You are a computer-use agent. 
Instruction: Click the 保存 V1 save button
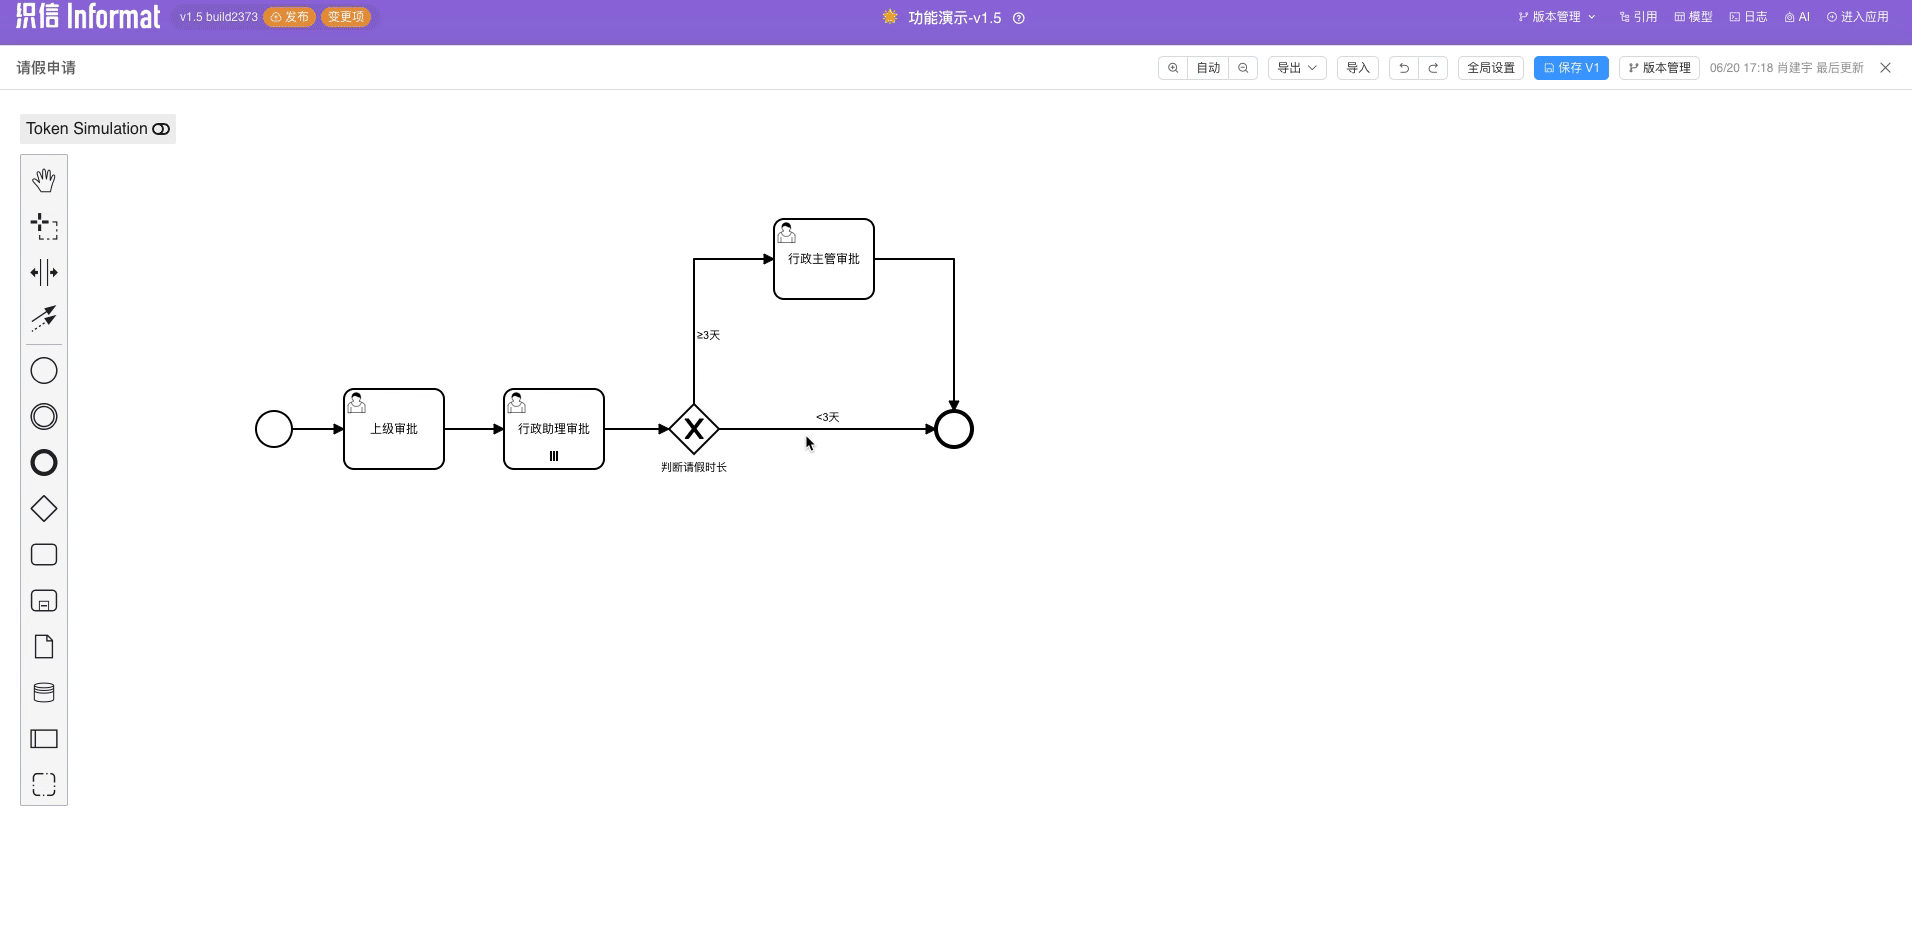[1571, 68]
